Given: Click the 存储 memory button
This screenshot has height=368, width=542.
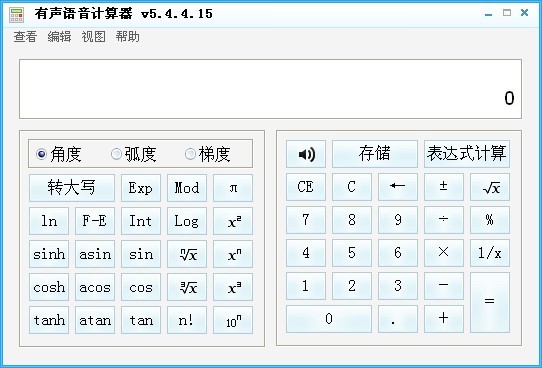Looking at the screenshot, I should (x=374, y=154).
